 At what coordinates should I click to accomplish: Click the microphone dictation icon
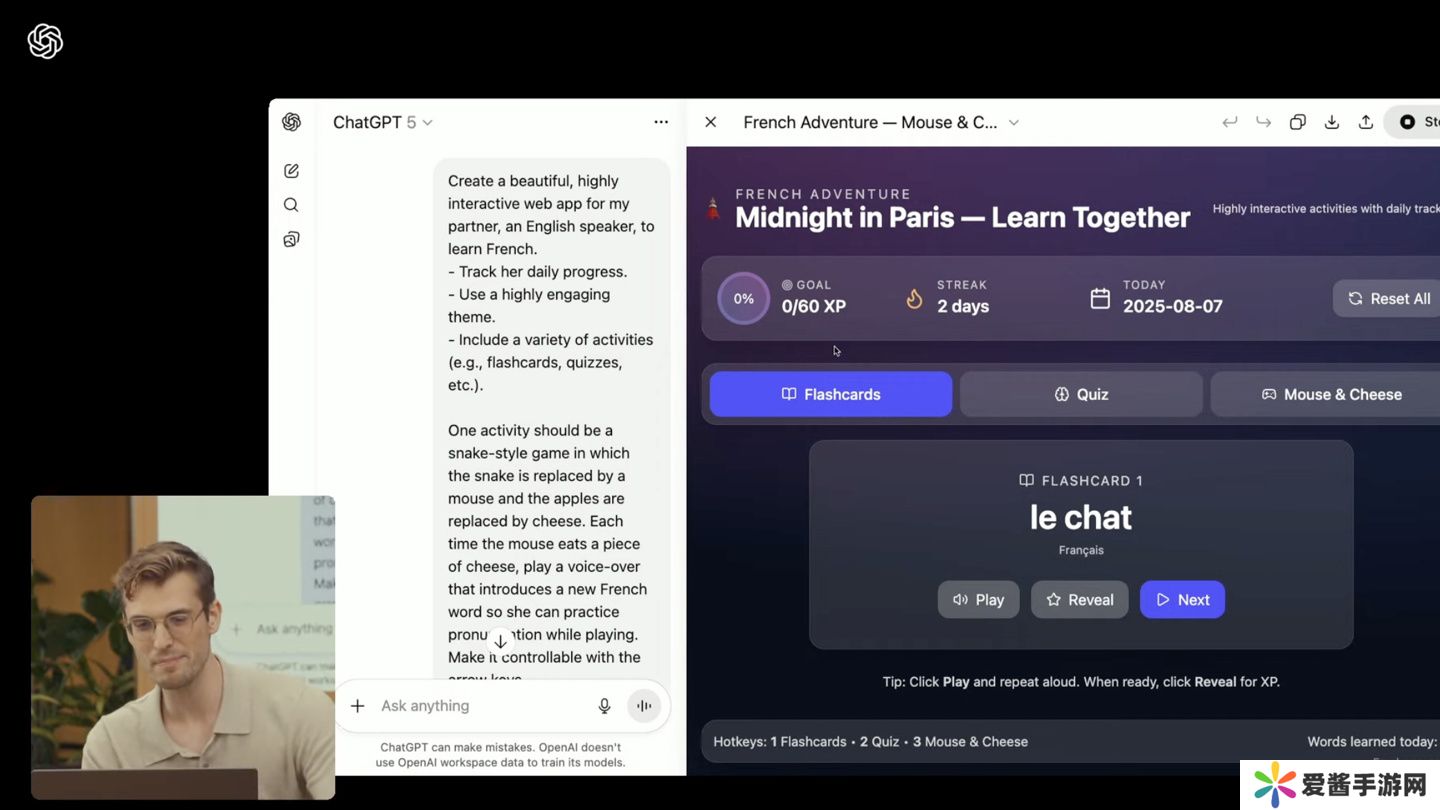[604, 706]
